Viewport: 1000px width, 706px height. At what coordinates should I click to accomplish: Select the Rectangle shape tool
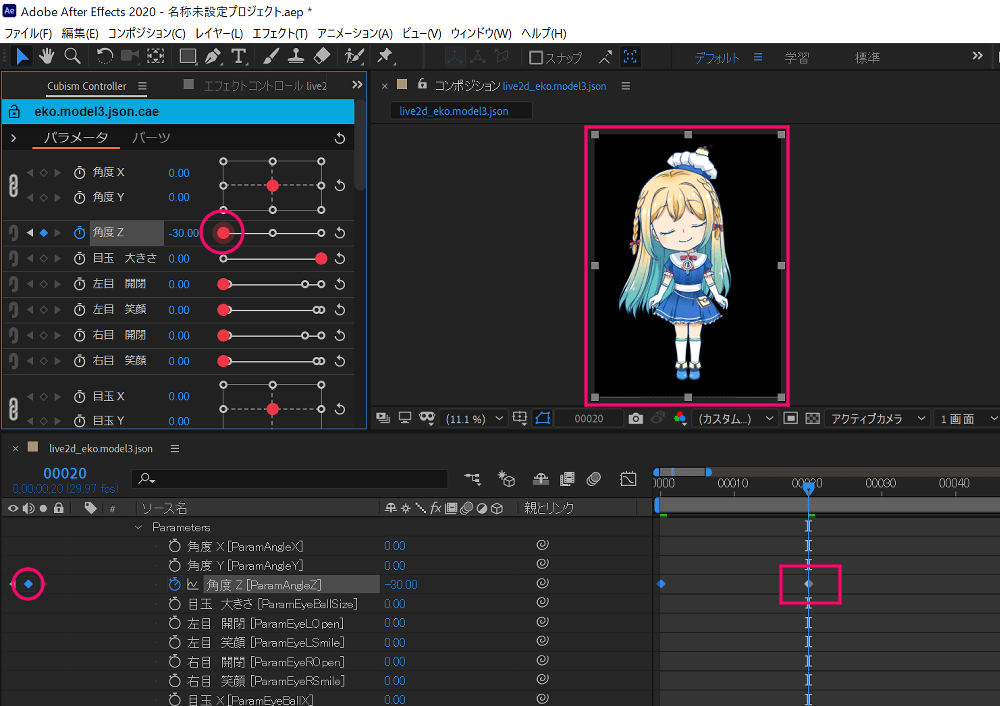tap(188, 57)
